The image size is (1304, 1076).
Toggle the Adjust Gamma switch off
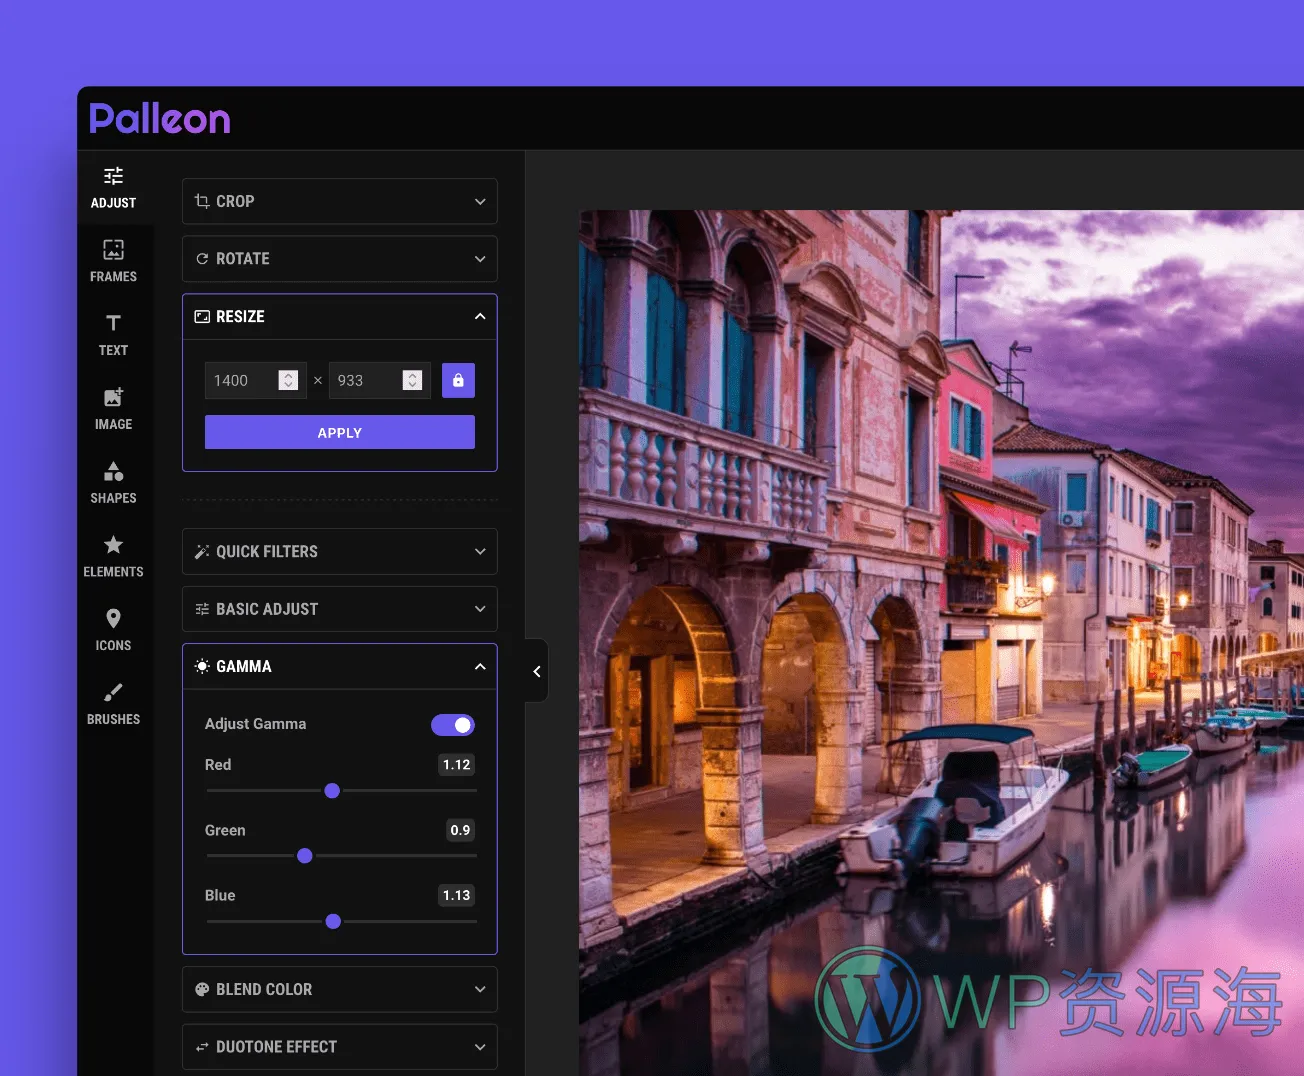[453, 724]
